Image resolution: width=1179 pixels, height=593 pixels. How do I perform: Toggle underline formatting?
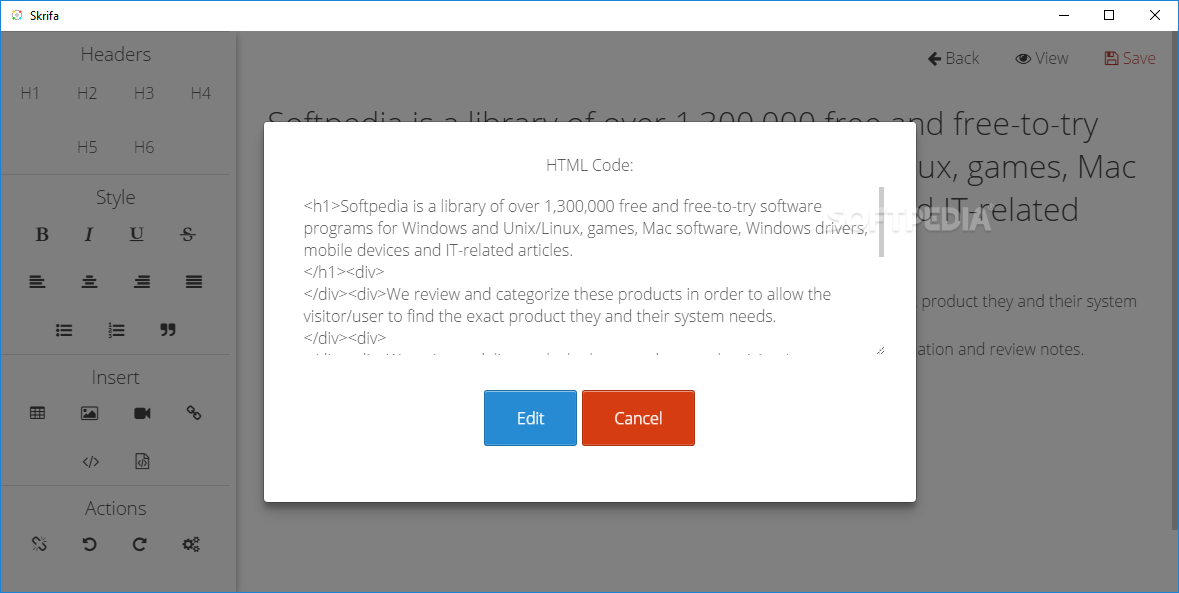tap(136, 234)
